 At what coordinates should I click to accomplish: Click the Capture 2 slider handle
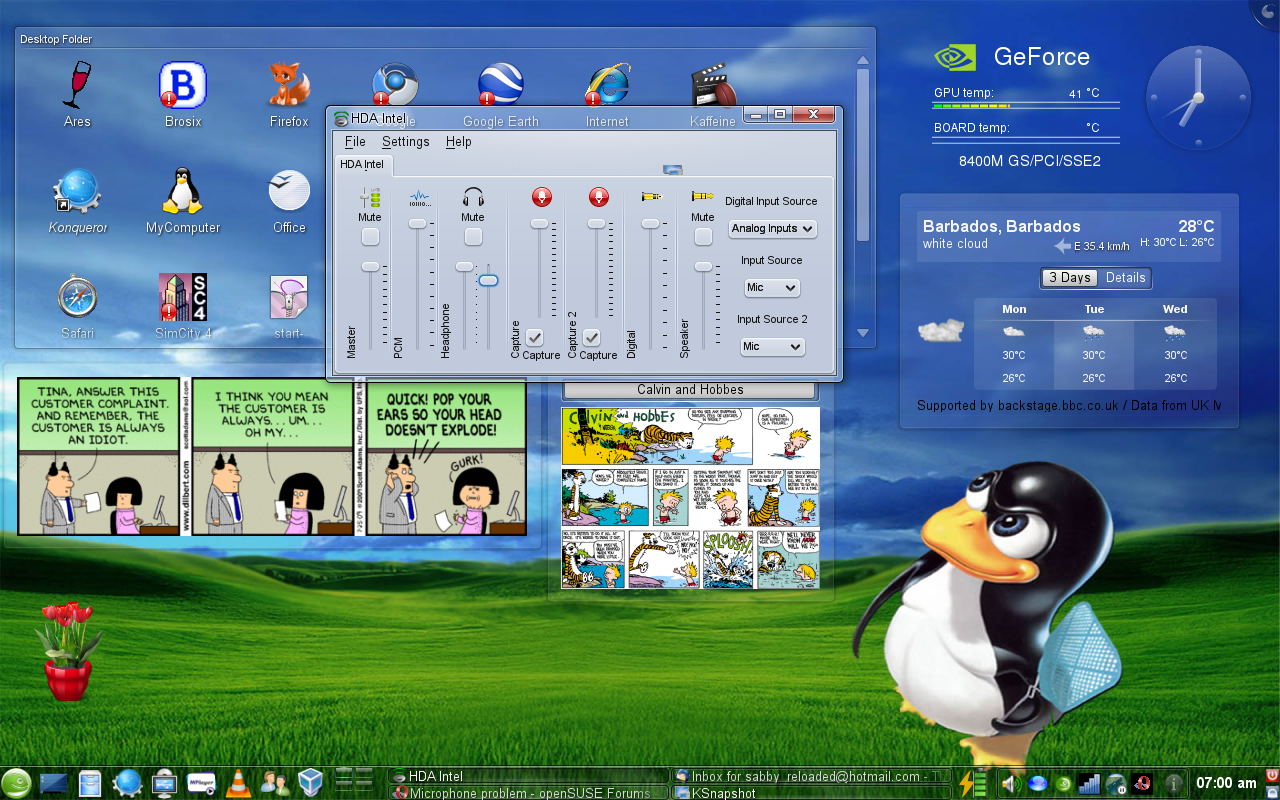coord(596,223)
